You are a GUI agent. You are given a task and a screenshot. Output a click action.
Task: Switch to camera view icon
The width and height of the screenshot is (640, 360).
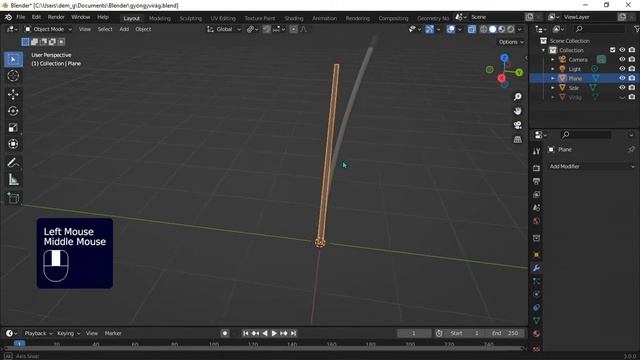click(518, 125)
